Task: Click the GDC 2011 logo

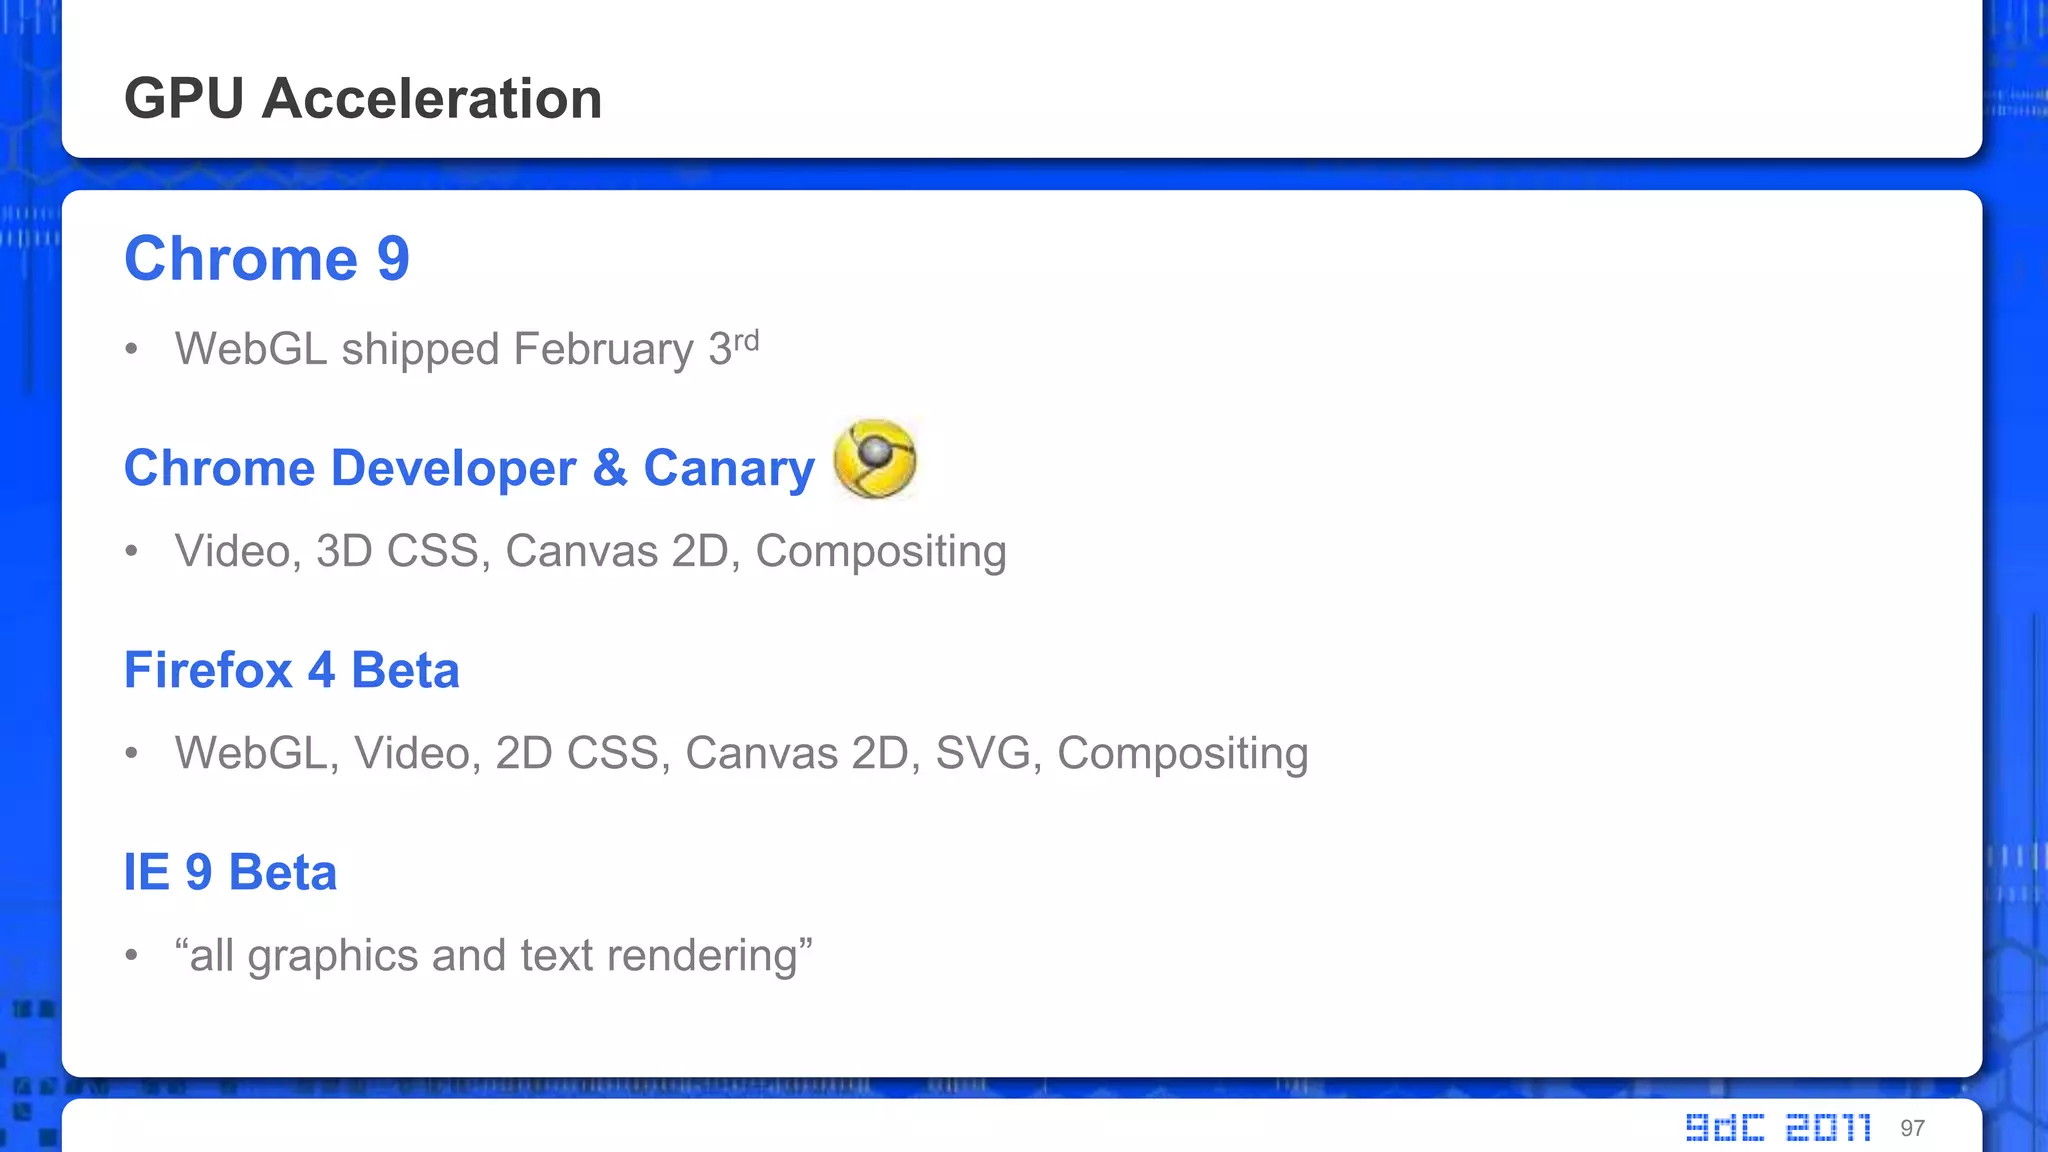Action: (x=1778, y=1128)
